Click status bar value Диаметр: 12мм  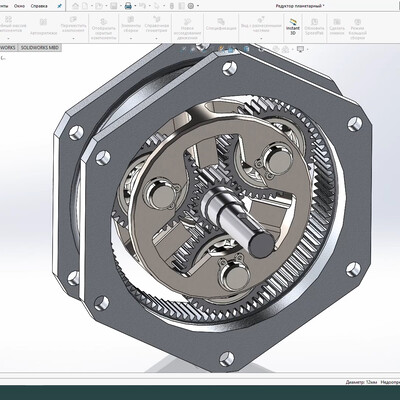click(361, 382)
